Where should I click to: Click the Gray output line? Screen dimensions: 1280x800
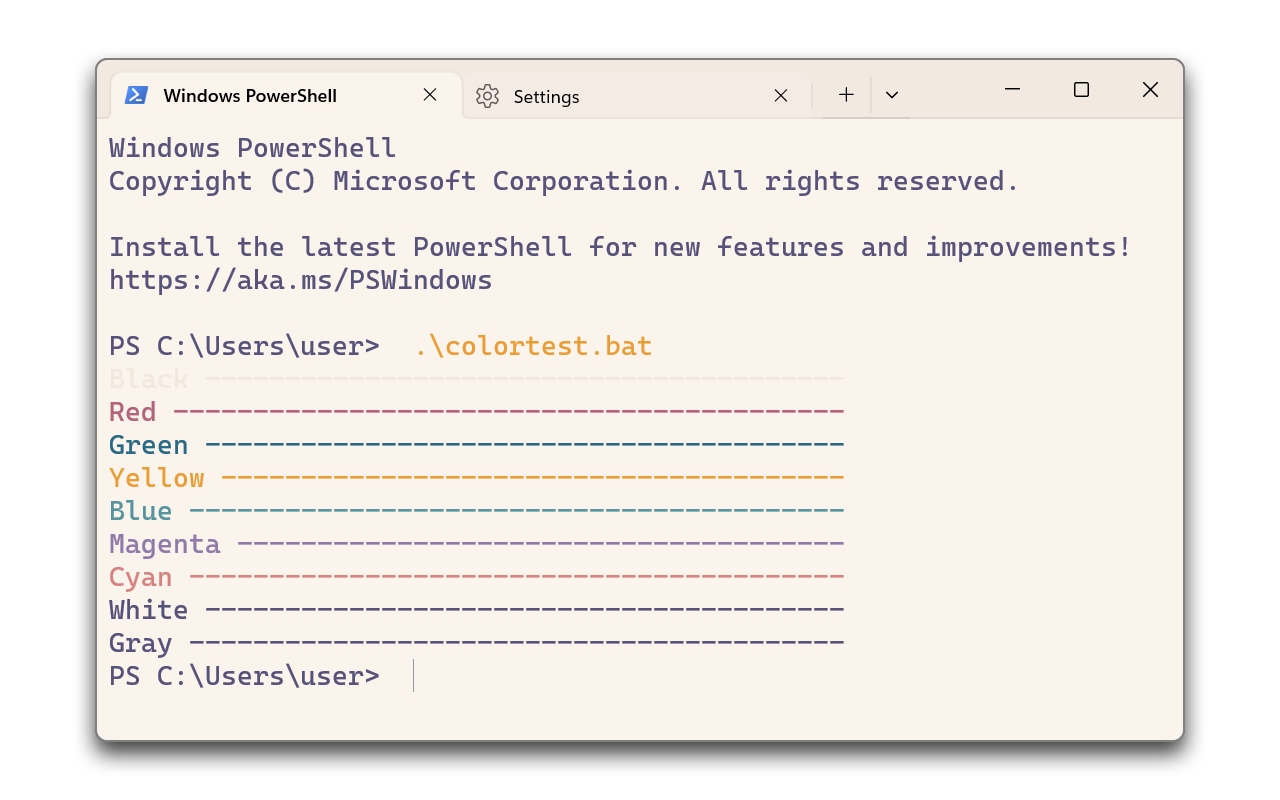[477, 643]
